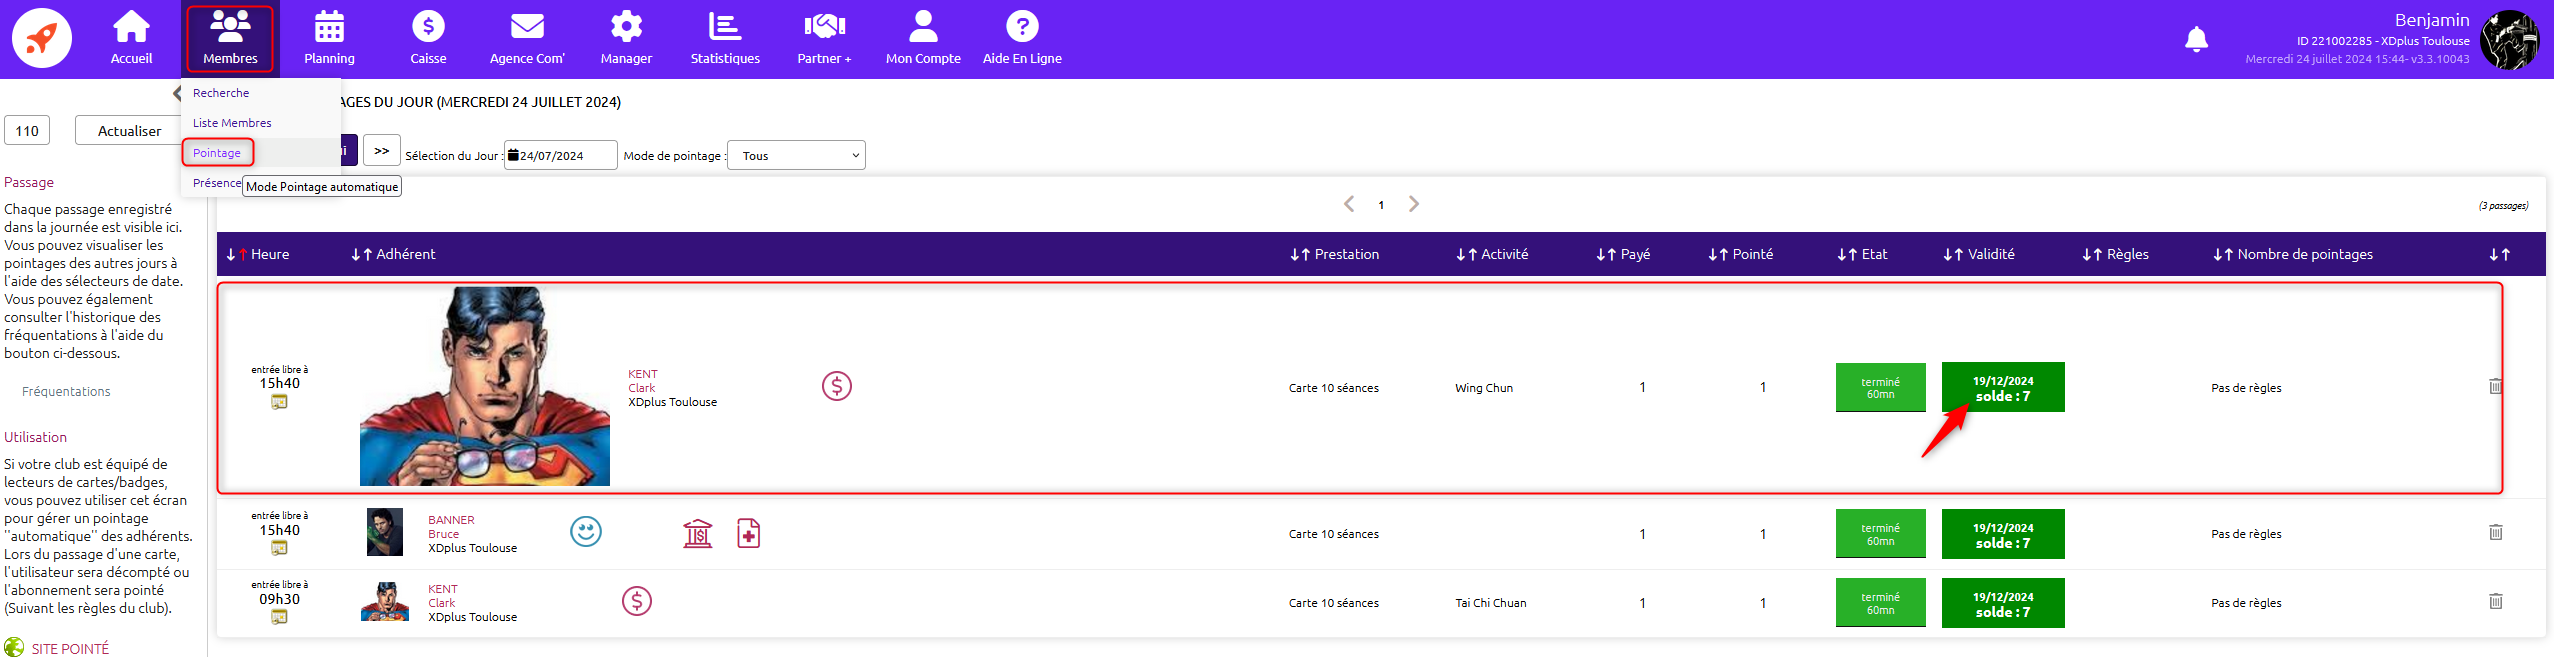Open the Planning section

pos(329,39)
